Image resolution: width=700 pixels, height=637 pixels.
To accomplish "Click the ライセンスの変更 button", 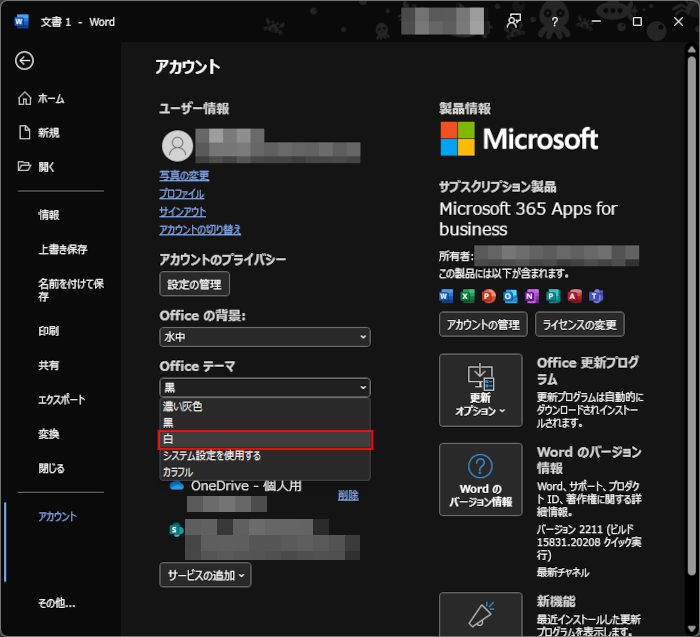I will [580, 324].
